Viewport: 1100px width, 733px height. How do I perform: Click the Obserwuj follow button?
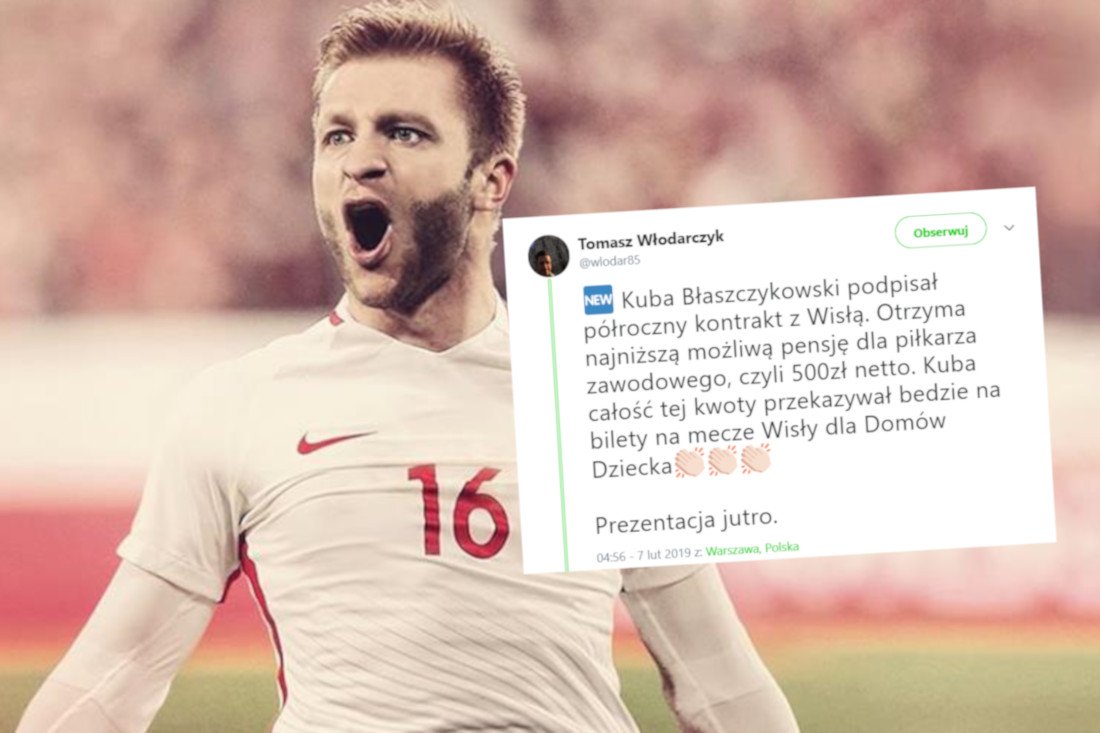tap(940, 231)
